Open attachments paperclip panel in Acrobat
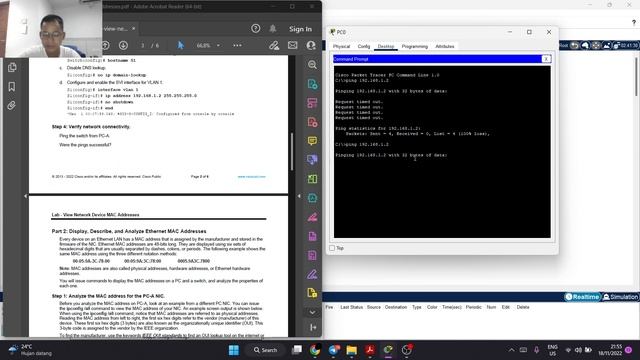 coord(12,106)
